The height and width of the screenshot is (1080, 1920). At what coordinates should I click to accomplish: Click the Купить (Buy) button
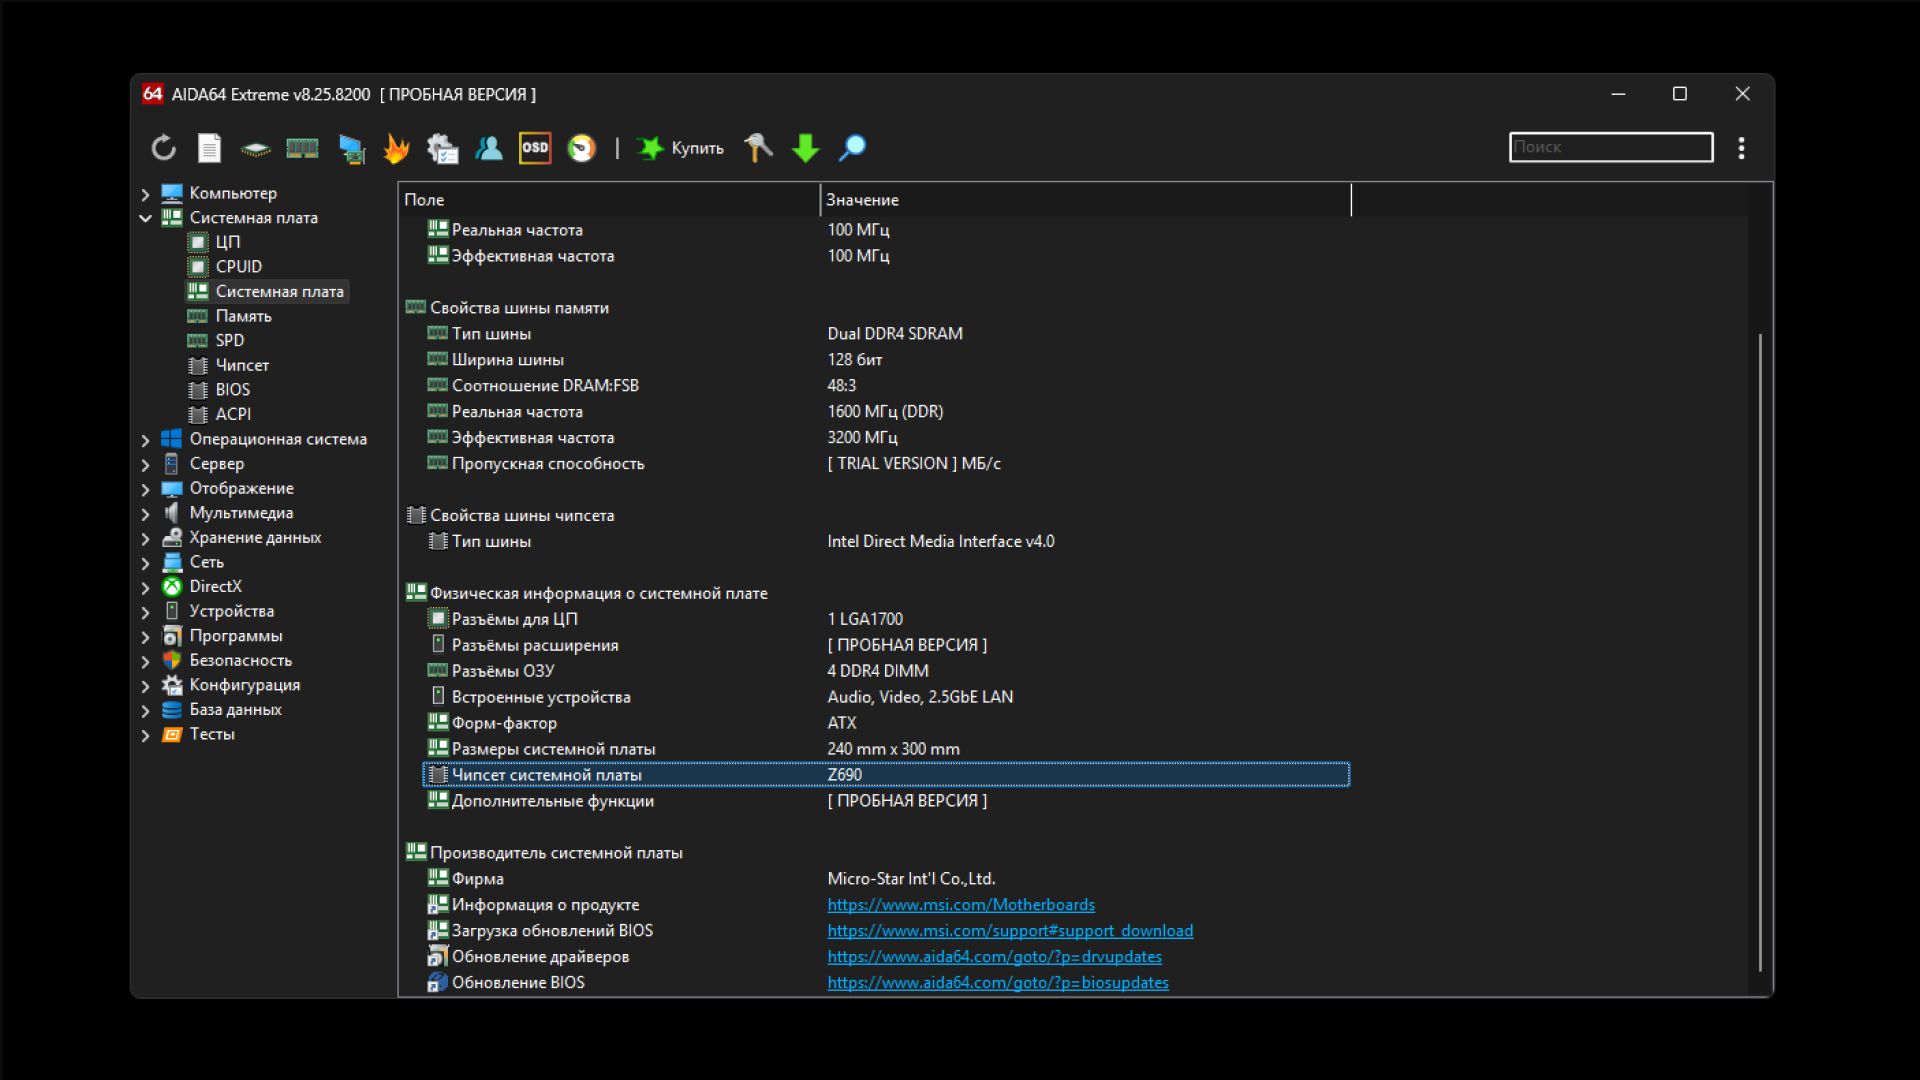click(x=682, y=148)
